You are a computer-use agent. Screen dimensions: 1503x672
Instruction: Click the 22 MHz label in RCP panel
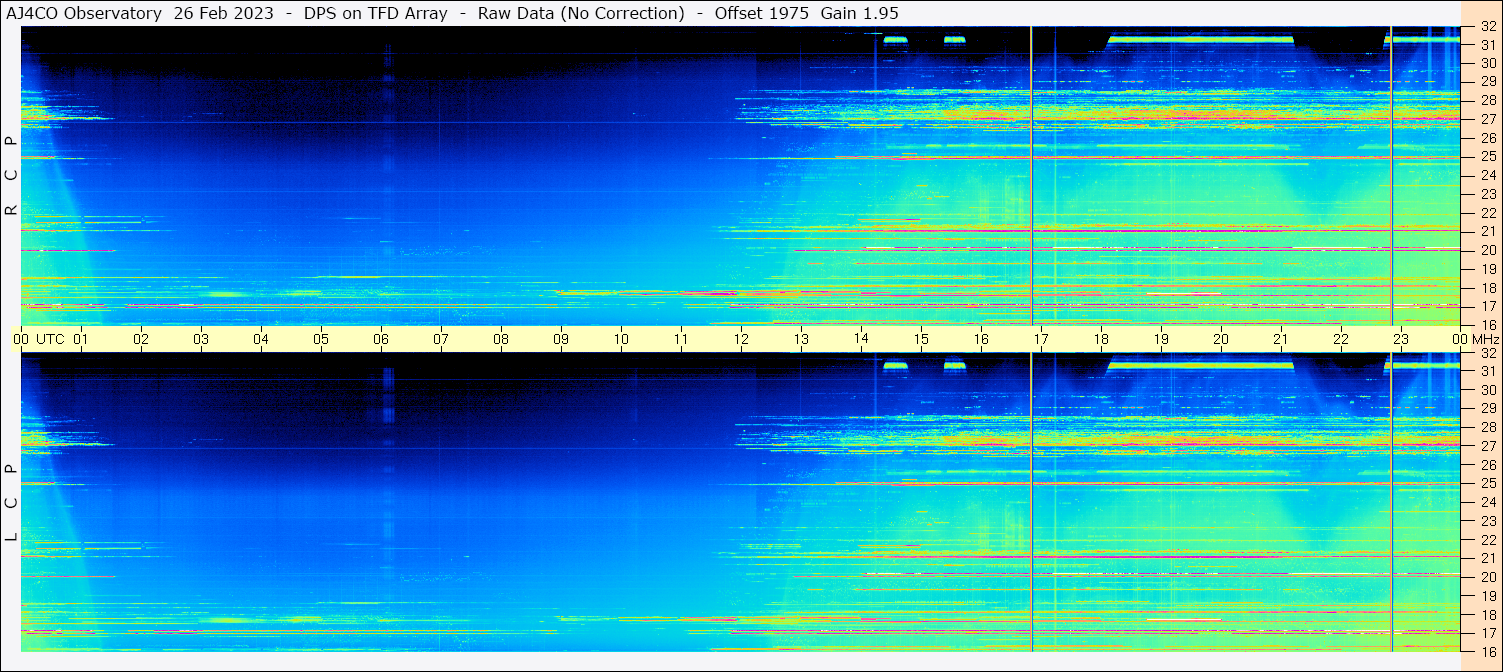1488,213
